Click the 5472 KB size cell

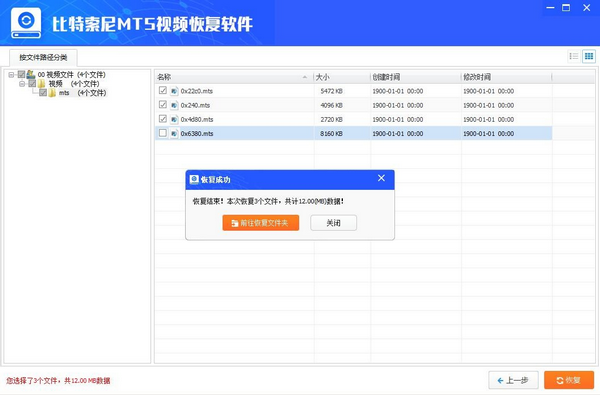coord(331,91)
